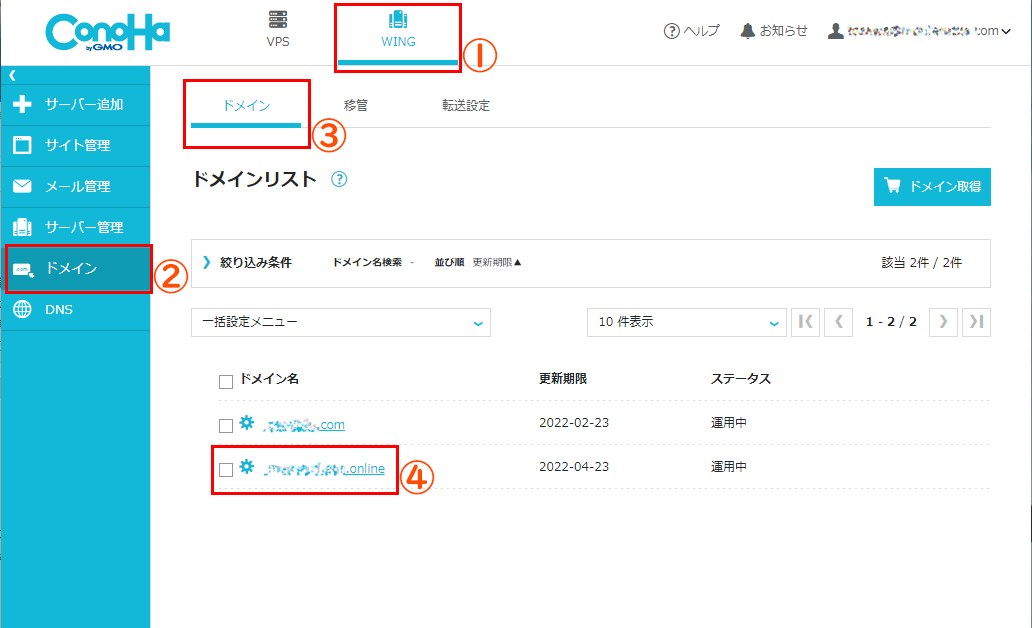
Task: Click the 更新期限 column header
Action: pyautogui.click(x=563, y=379)
